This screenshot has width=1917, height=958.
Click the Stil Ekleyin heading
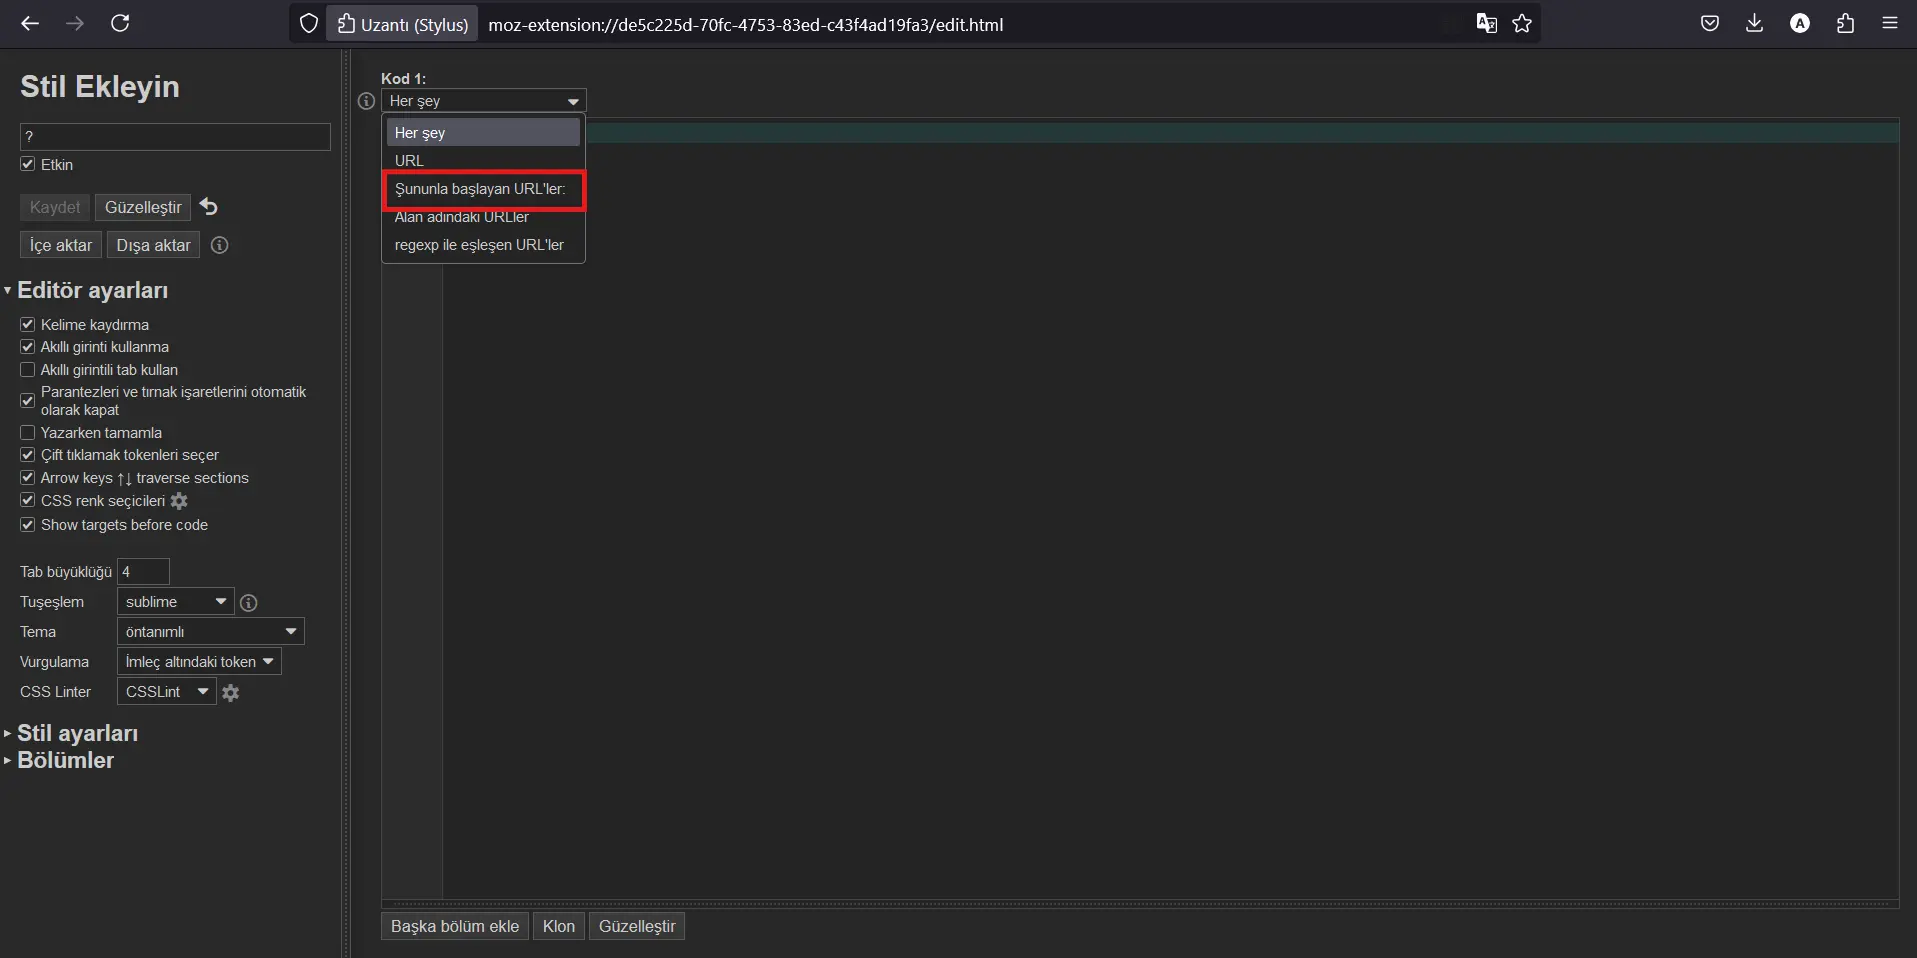coord(100,87)
